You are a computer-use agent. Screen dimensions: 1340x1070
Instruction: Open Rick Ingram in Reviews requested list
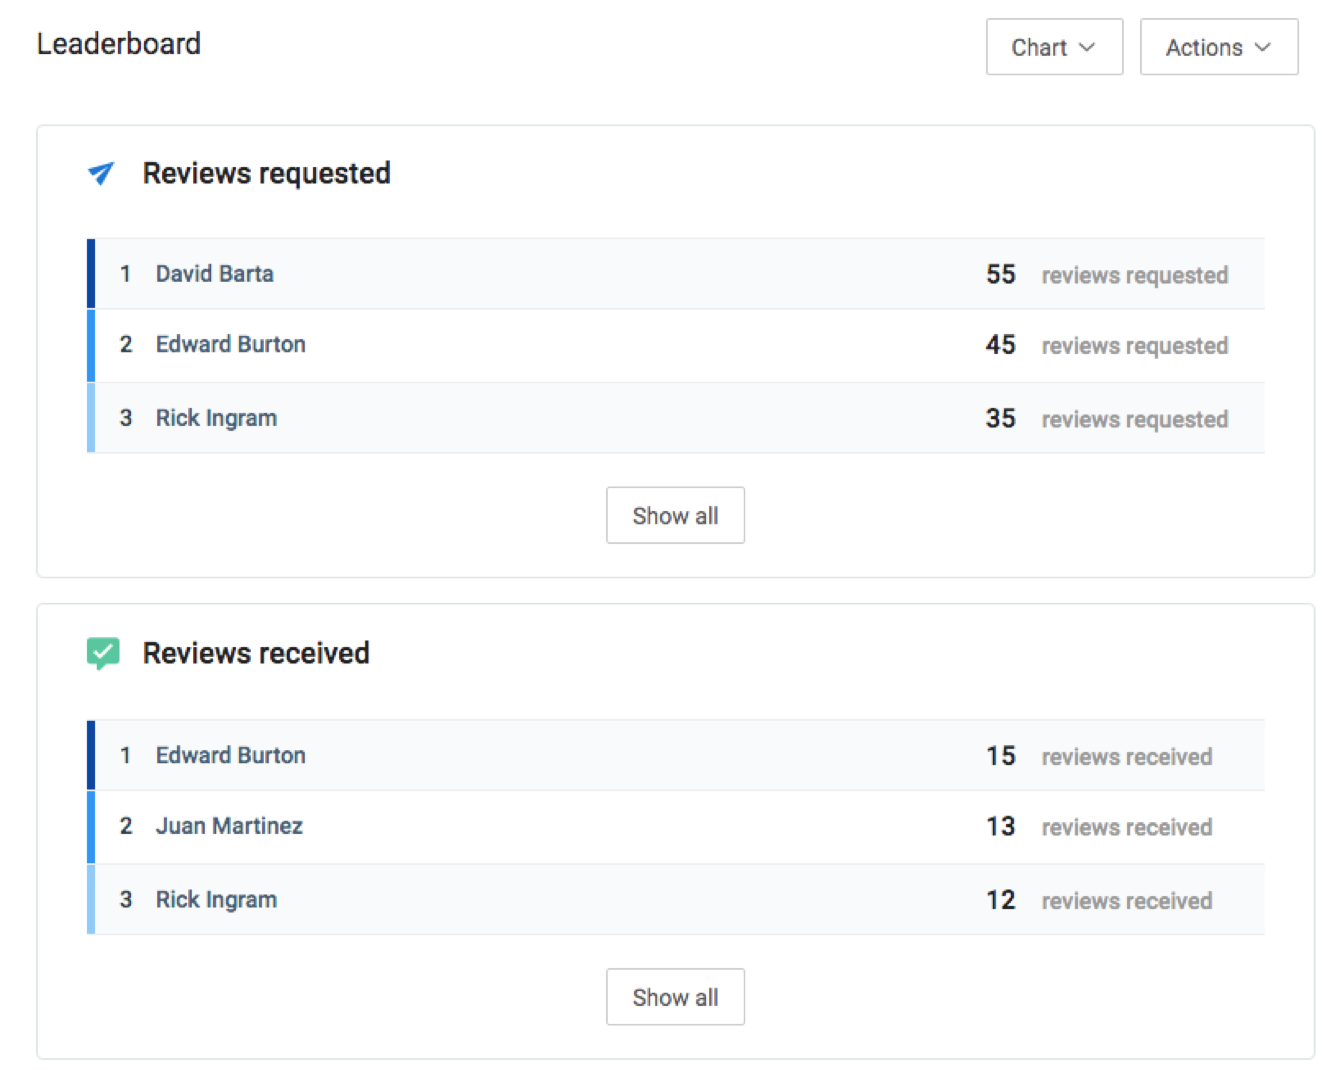[x=216, y=419]
